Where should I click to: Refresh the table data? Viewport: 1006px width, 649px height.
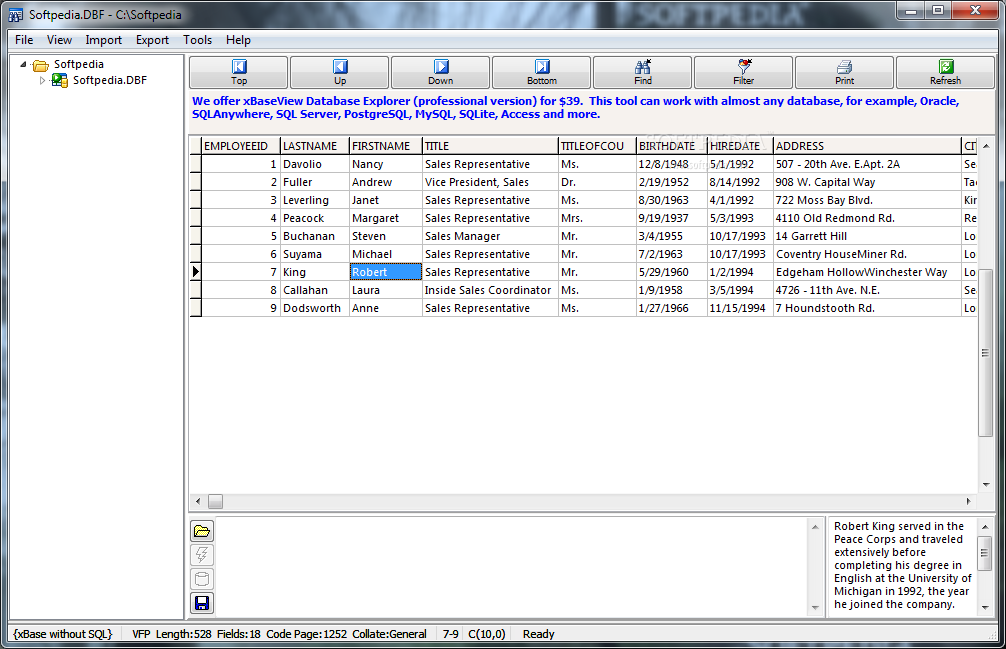pos(945,72)
